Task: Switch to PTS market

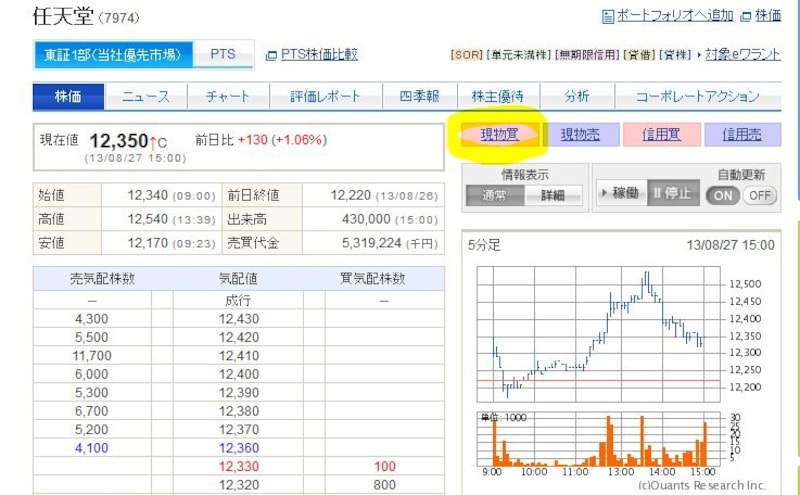Action: [223, 54]
